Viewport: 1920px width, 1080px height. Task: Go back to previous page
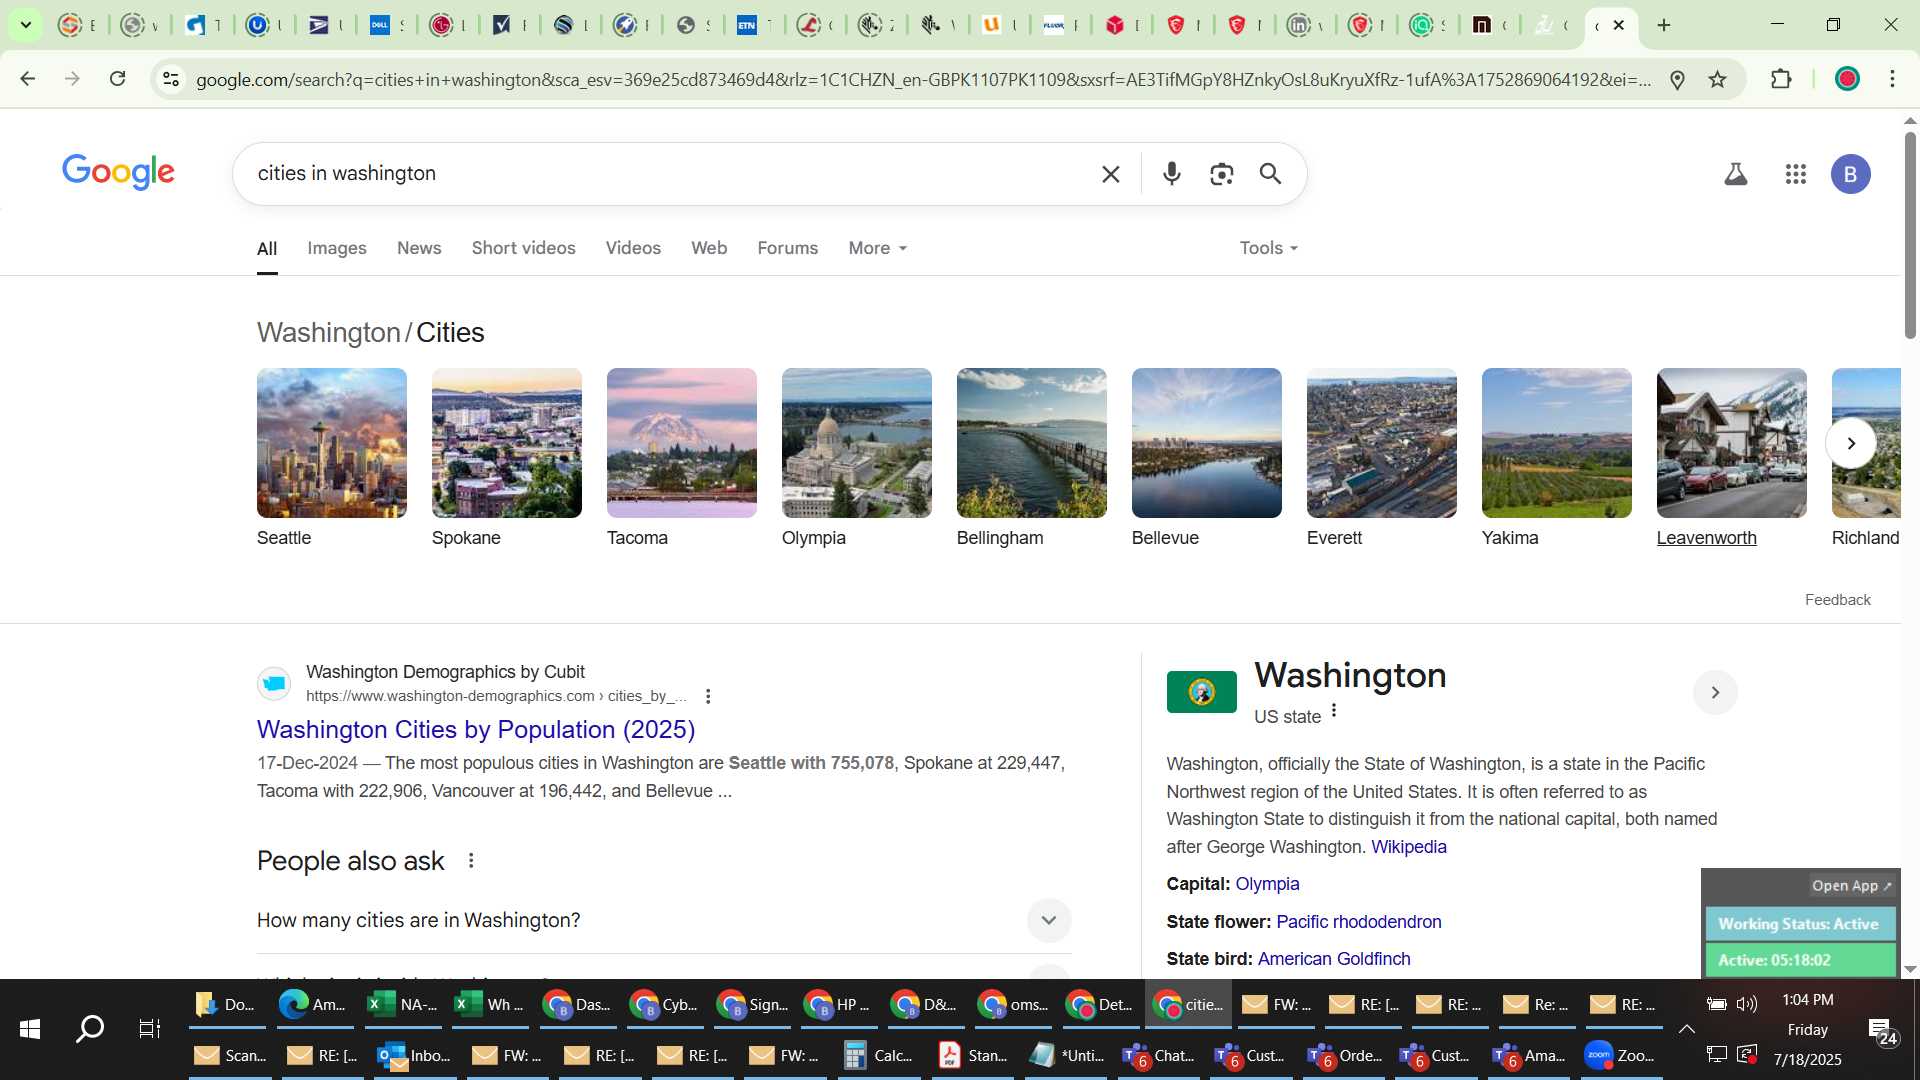coord(28,79)
